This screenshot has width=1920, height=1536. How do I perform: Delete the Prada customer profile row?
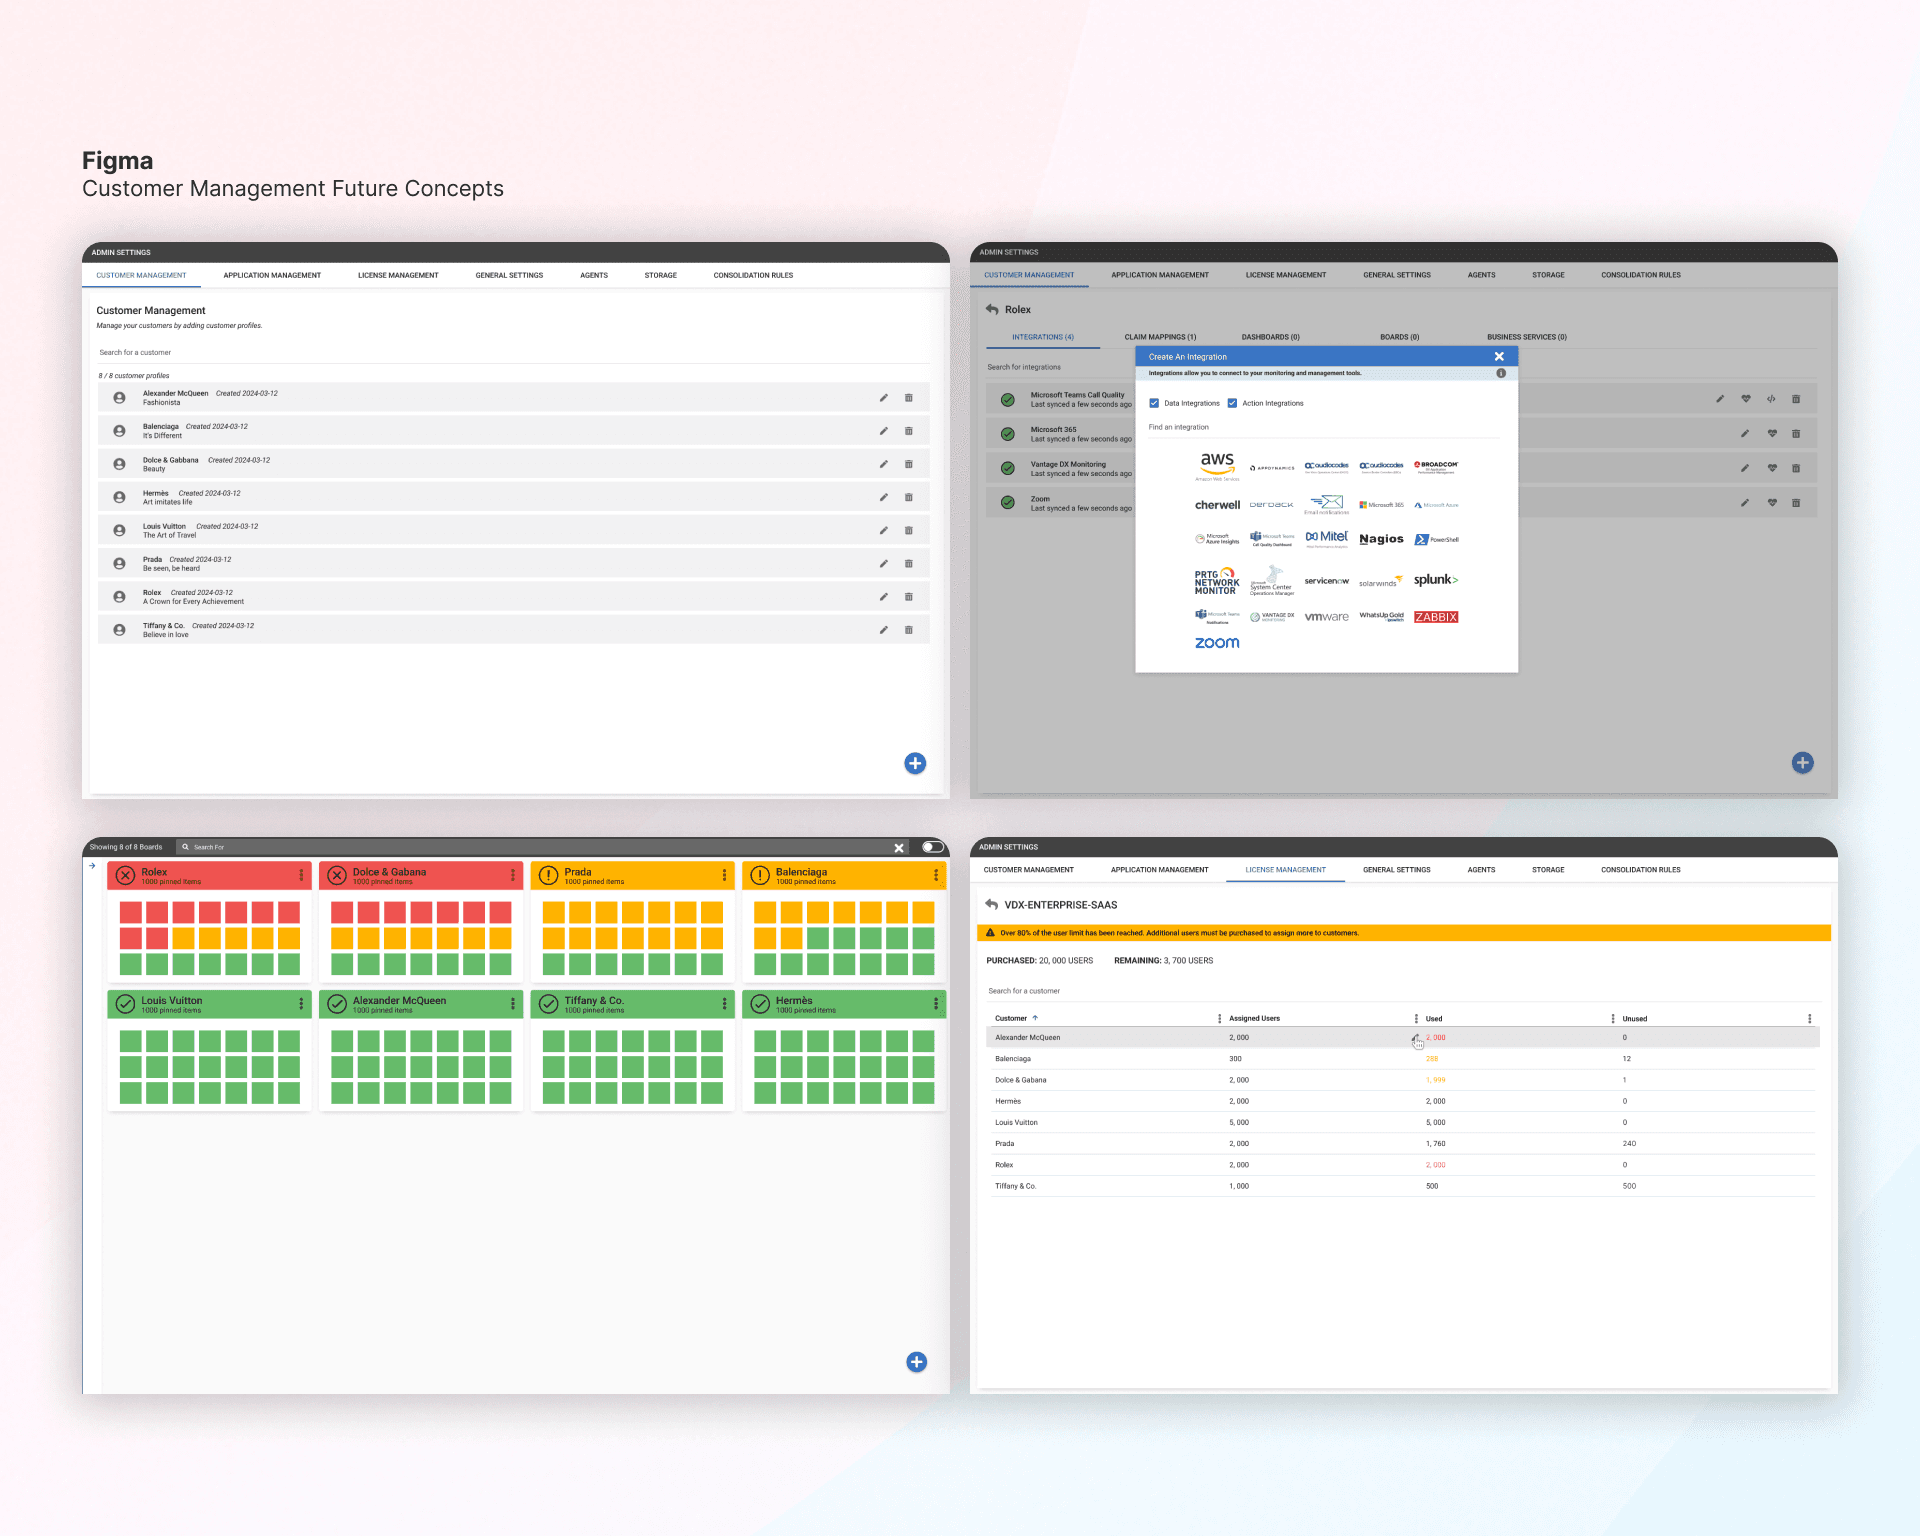coord(909,563)
